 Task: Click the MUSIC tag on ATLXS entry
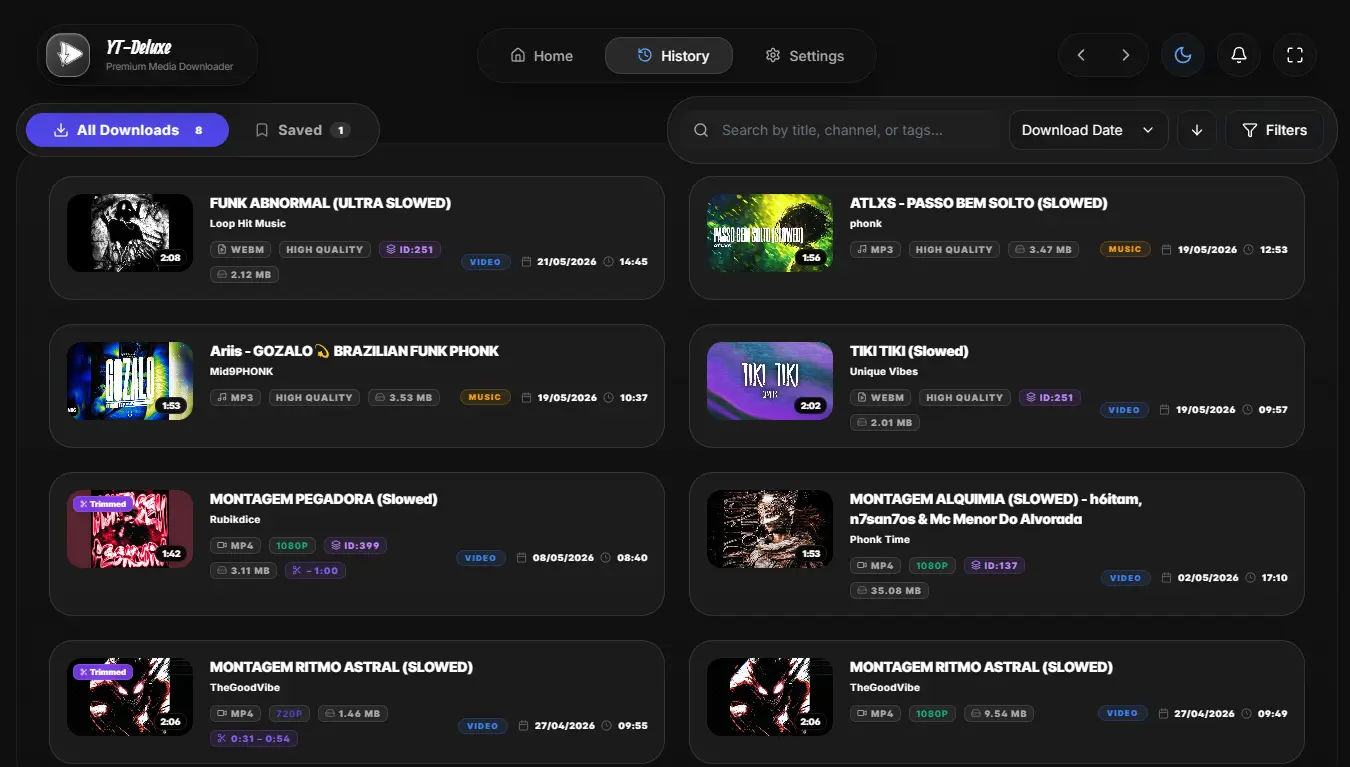pyautogui.click(x=1125, y=249)
